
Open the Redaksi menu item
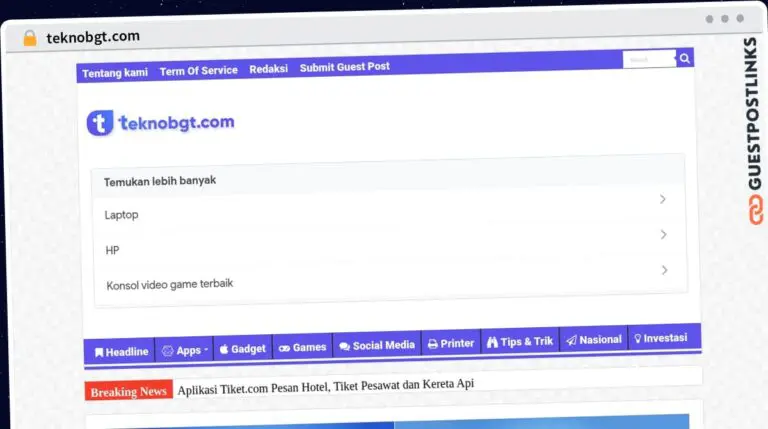268,69
